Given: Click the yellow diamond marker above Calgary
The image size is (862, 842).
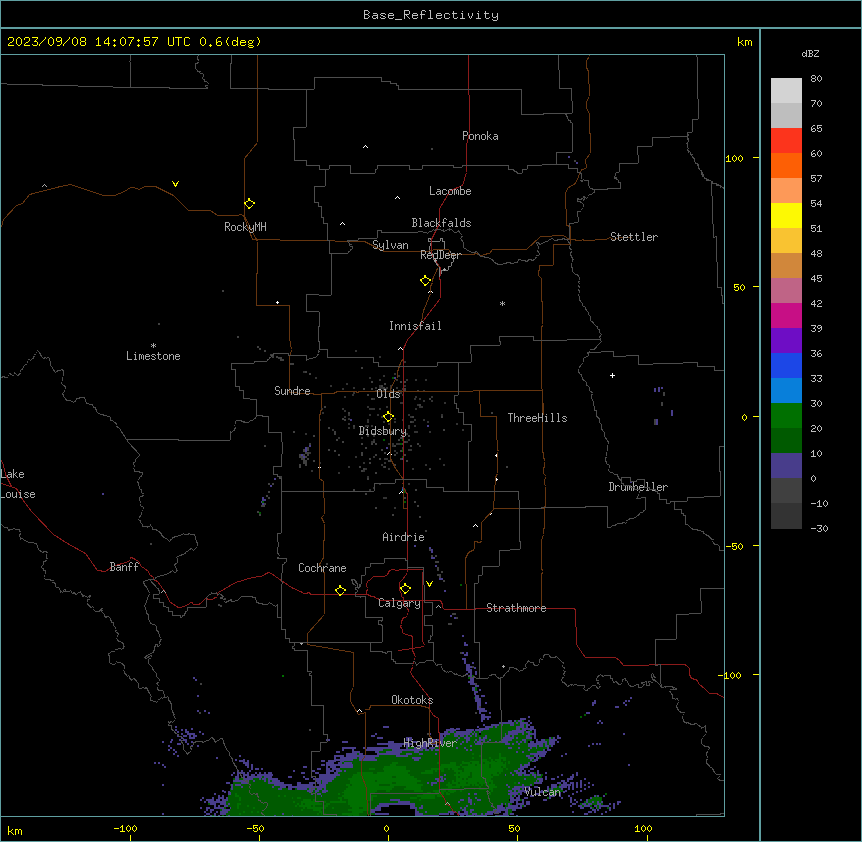Looking at the screenshot, I should (405, 589).
